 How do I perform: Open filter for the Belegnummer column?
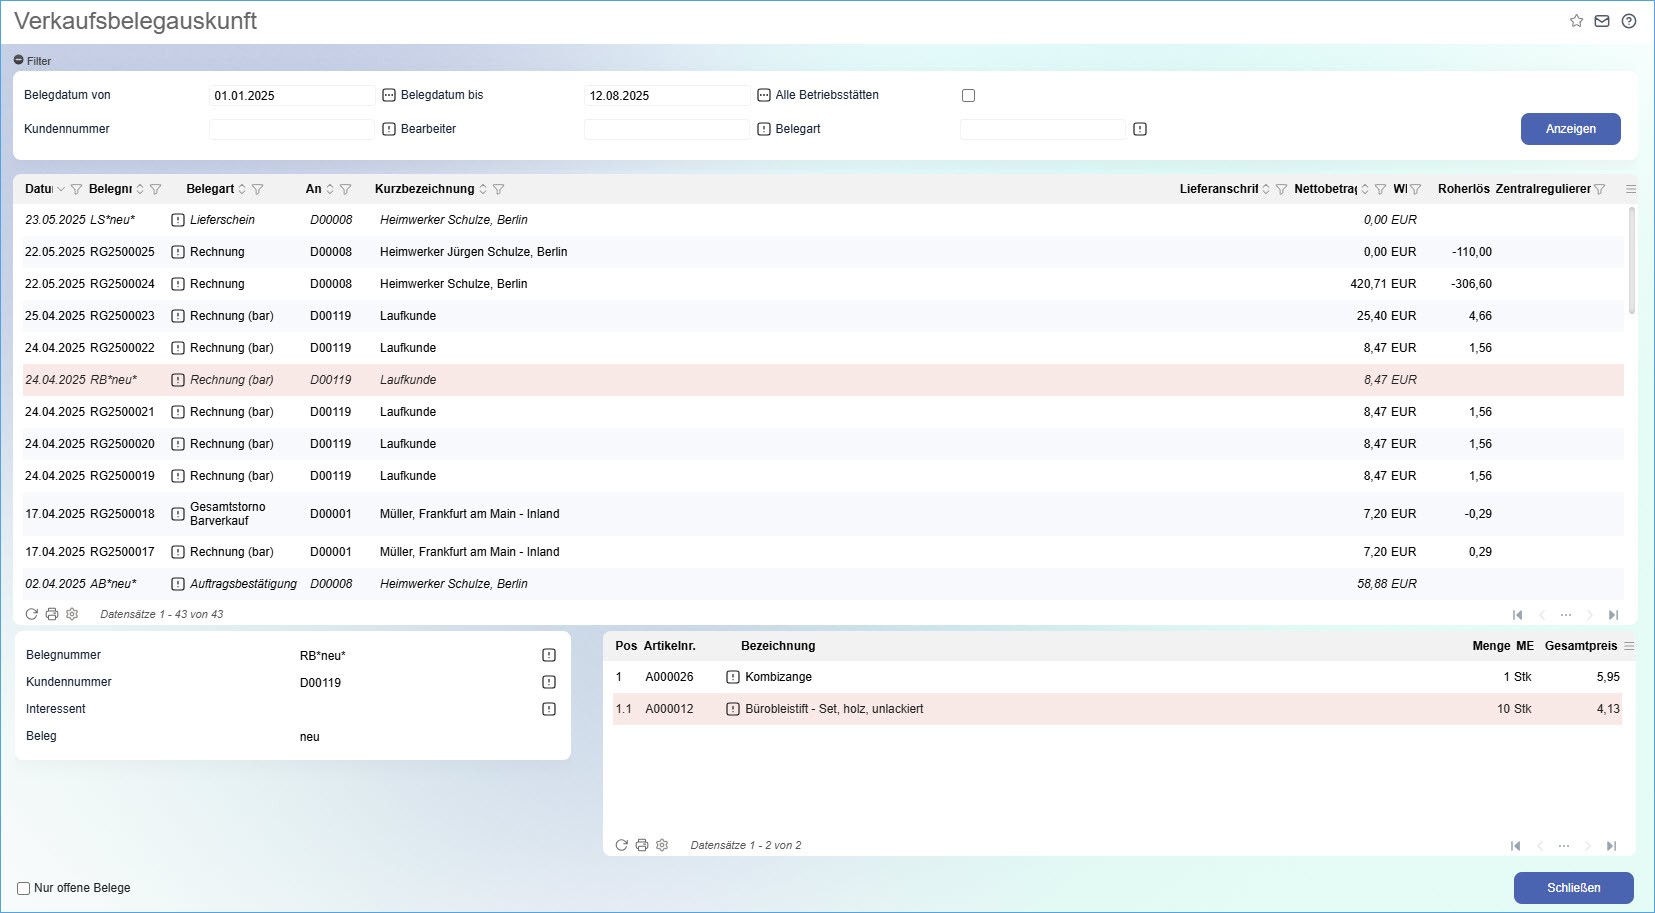(155, 189)
